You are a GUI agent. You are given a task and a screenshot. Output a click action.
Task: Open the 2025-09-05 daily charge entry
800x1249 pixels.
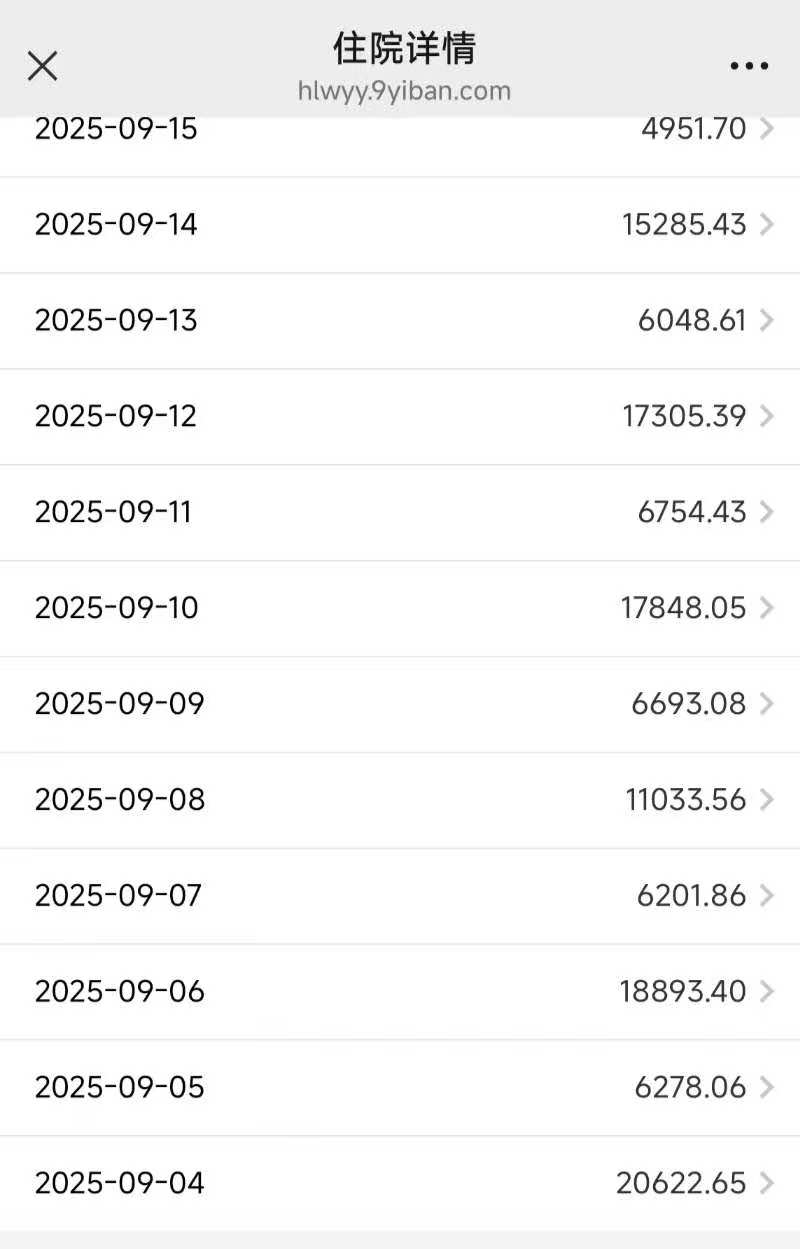pos(400,1087)
